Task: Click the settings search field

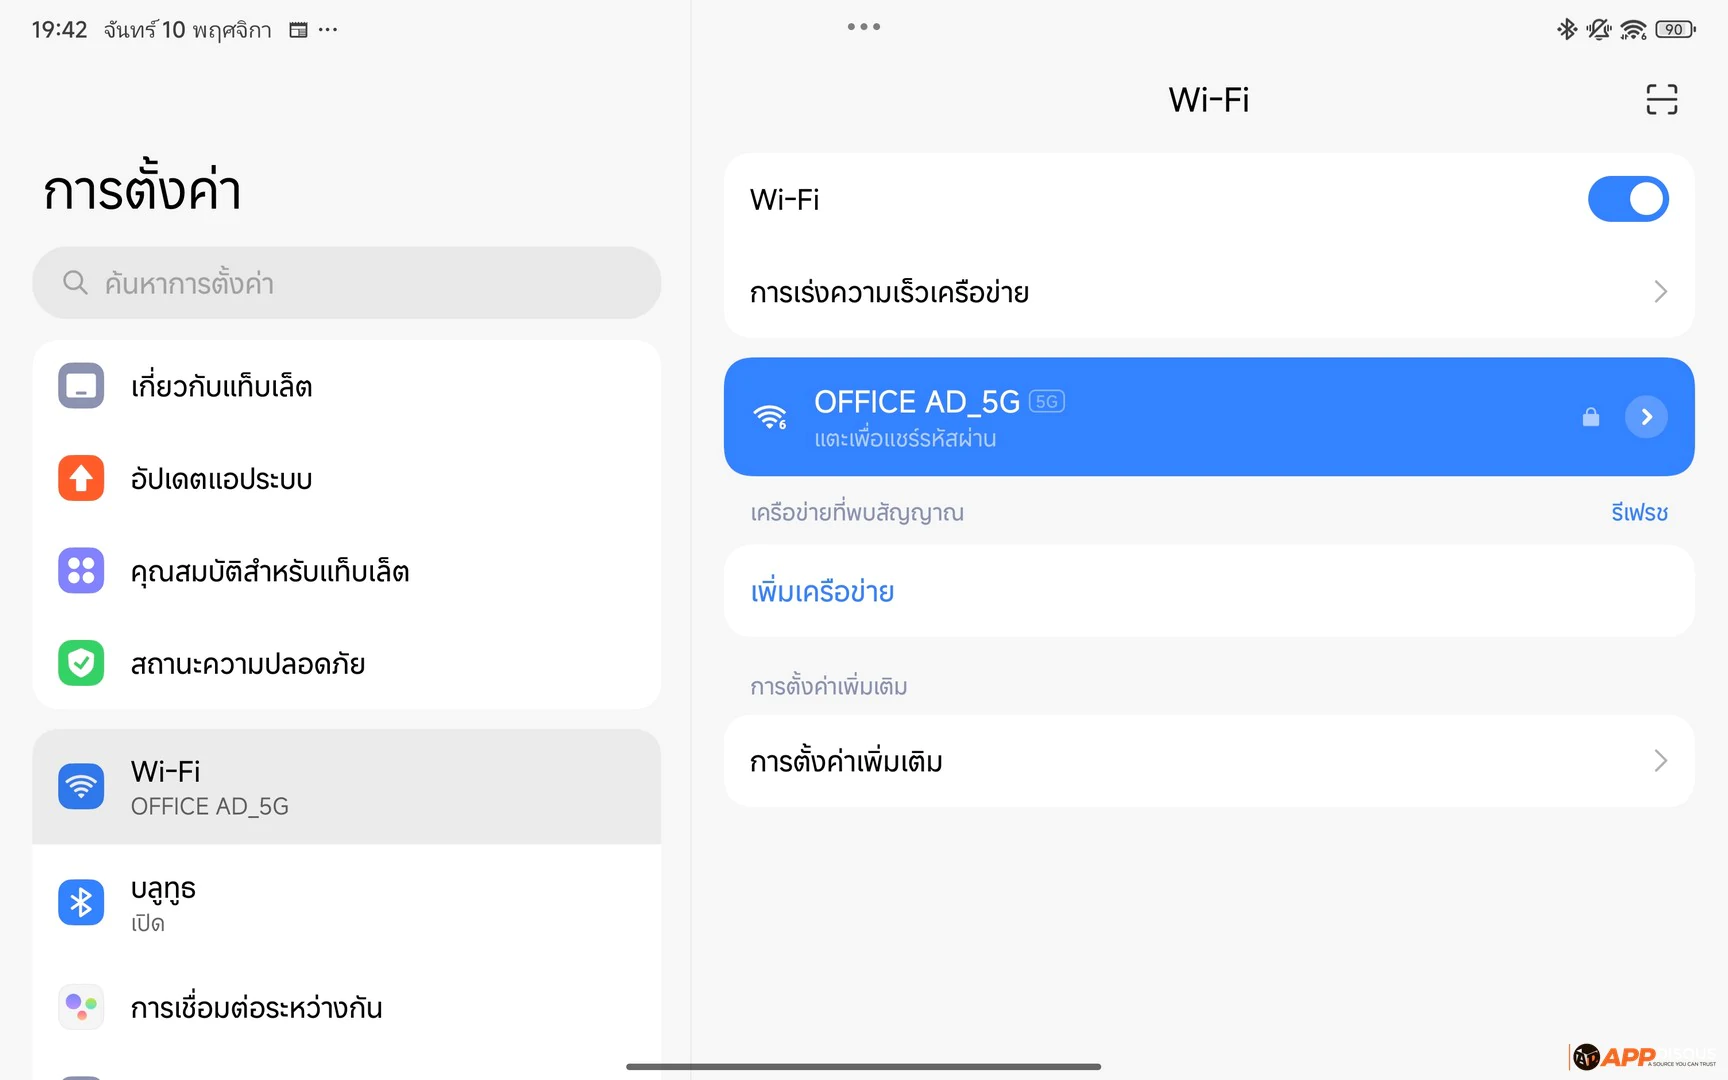Action: [x=346, y=283]
